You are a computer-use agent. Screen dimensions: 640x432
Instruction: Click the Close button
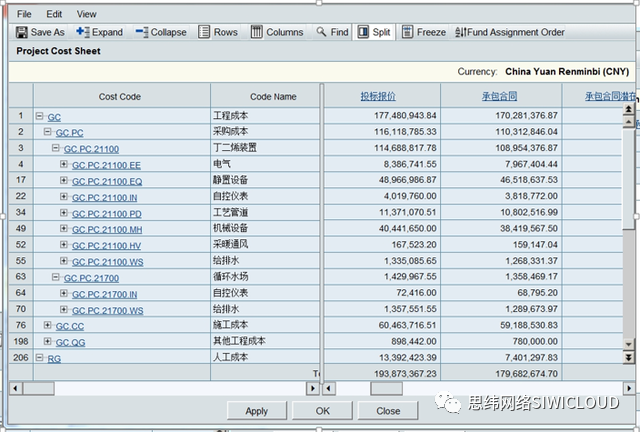click(388, 411)
